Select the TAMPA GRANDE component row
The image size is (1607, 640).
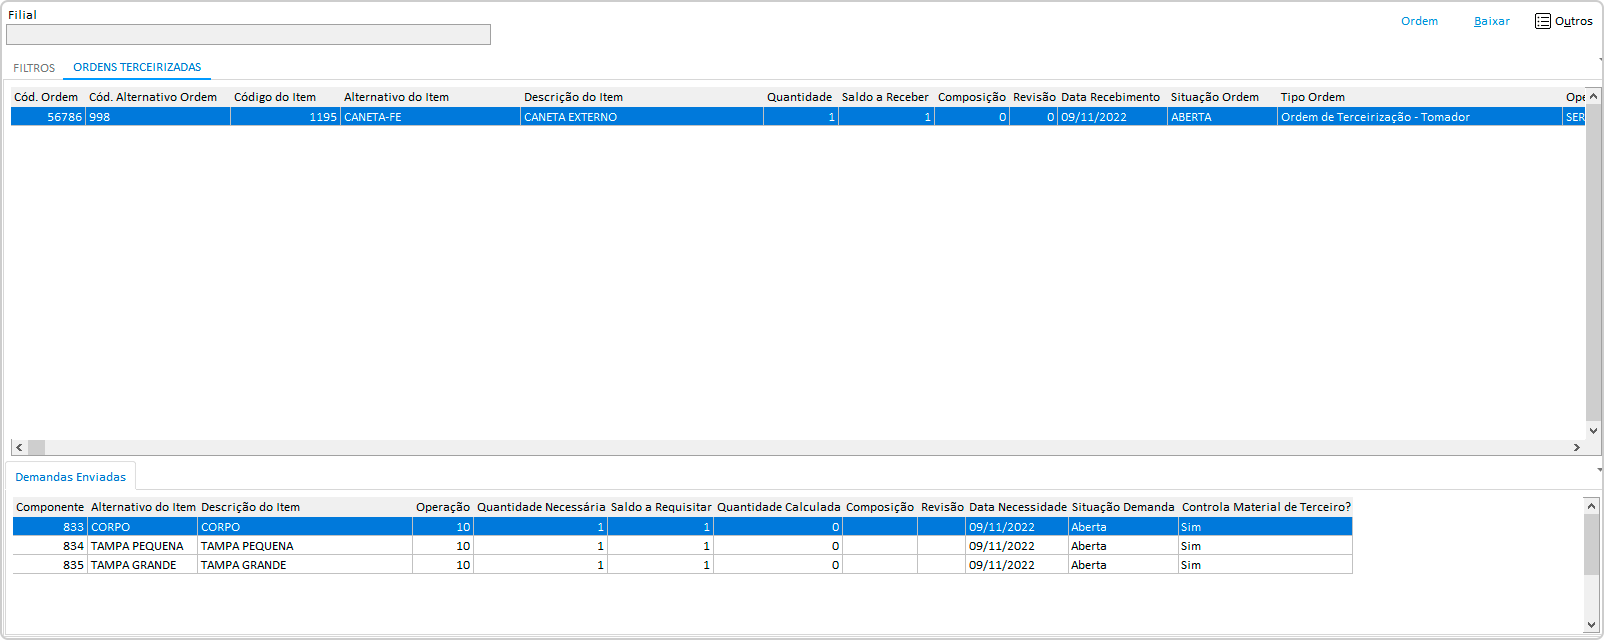243,565
